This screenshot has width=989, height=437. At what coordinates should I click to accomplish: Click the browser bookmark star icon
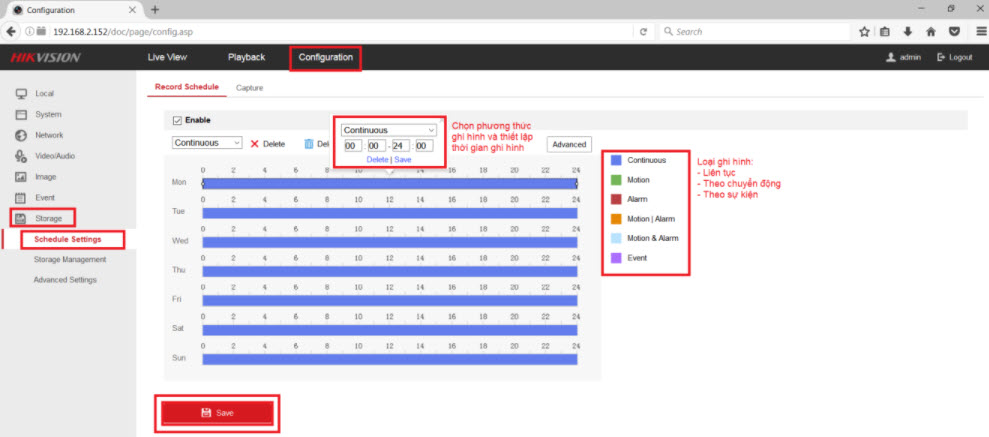point(864,32)
